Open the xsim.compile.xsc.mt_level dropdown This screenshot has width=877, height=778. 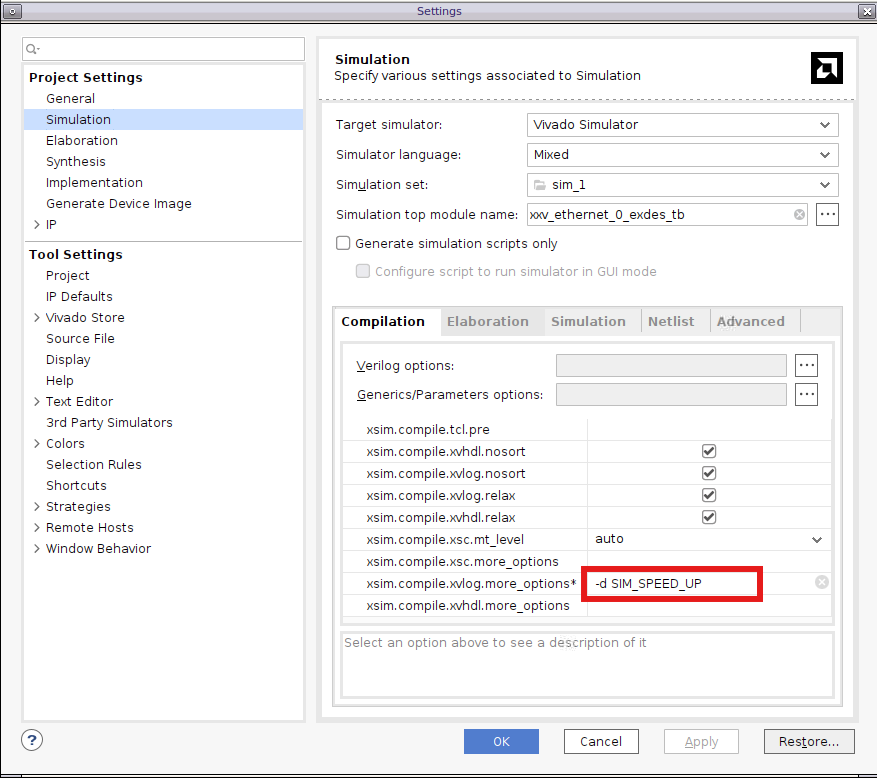click(x=817, y=539)
